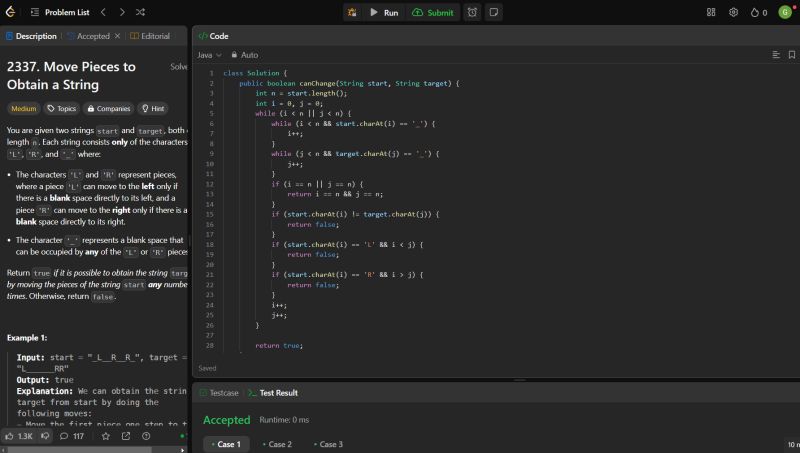
Task: Switch to the Accepted tab
Action: coord(88,36)
